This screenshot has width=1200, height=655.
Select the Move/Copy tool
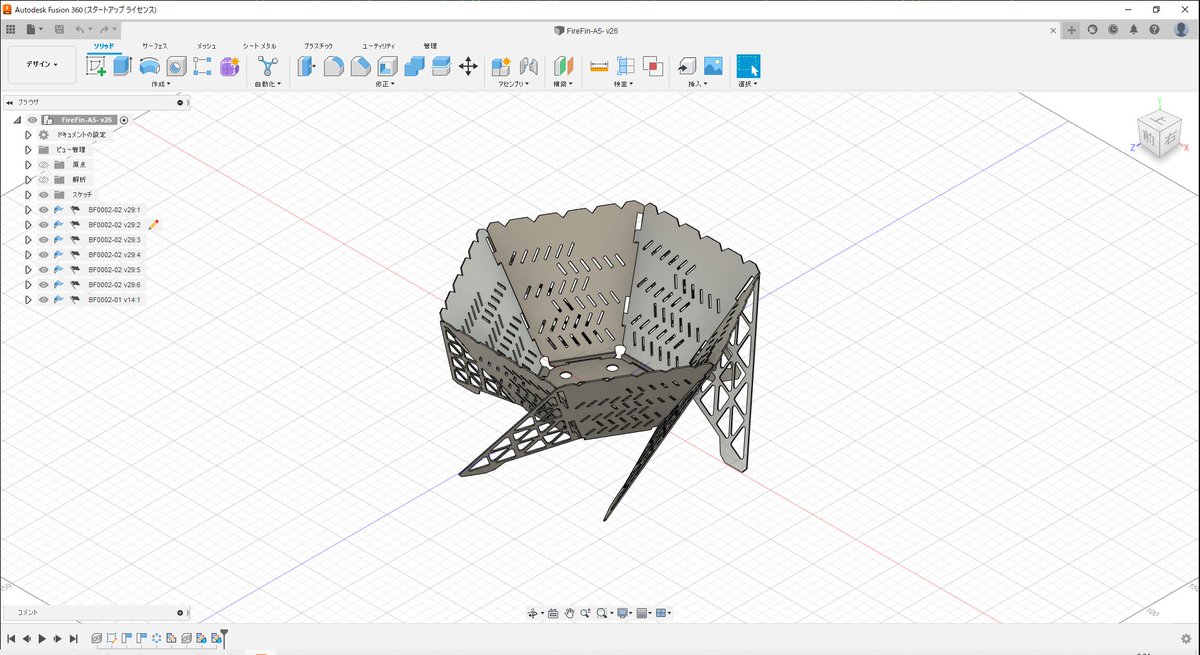(468, 66)
